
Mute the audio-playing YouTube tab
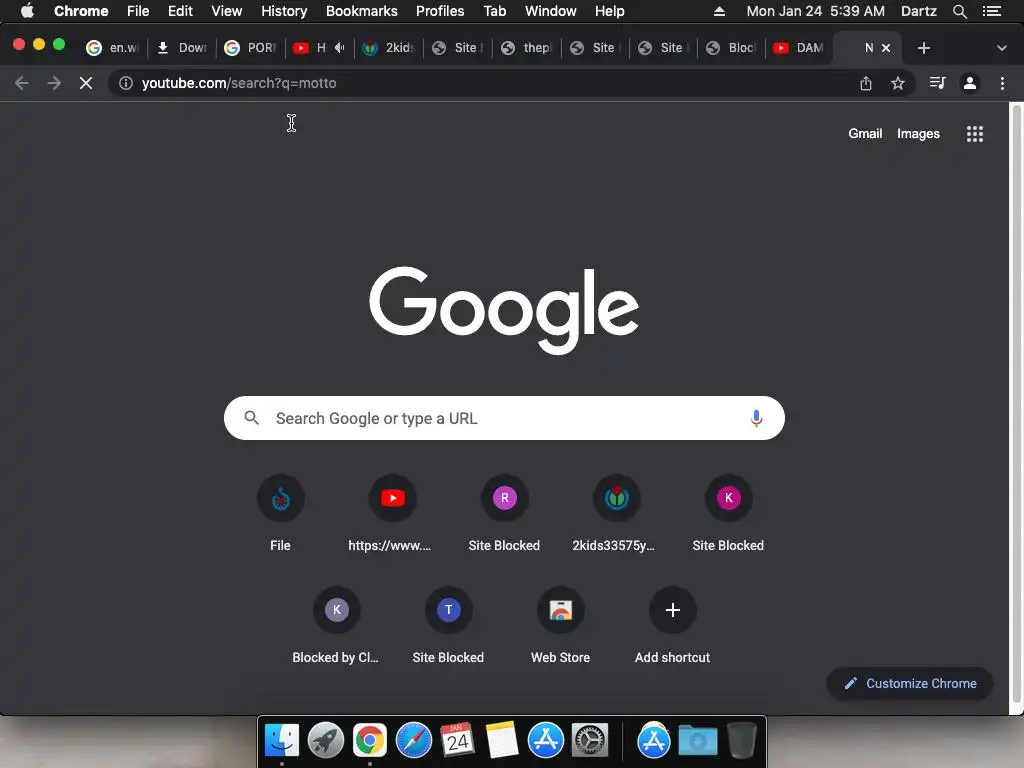[x=340, y=48]
